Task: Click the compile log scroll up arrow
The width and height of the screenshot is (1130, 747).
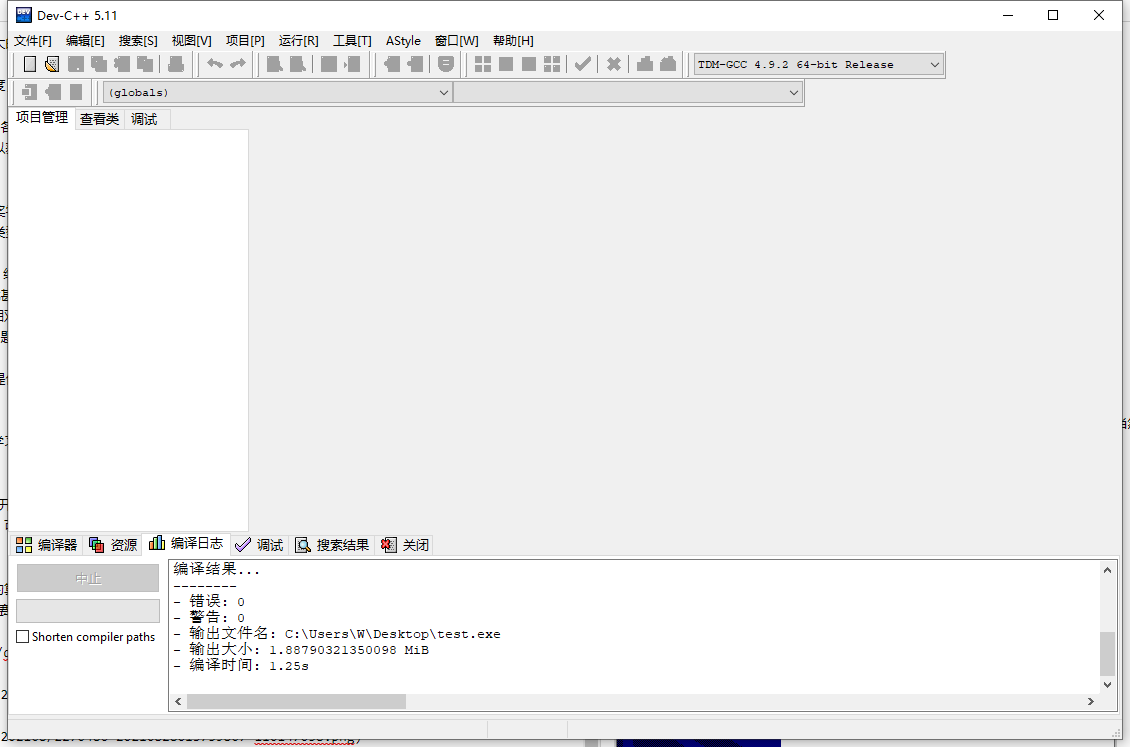Action: [x=1108, y=570]
